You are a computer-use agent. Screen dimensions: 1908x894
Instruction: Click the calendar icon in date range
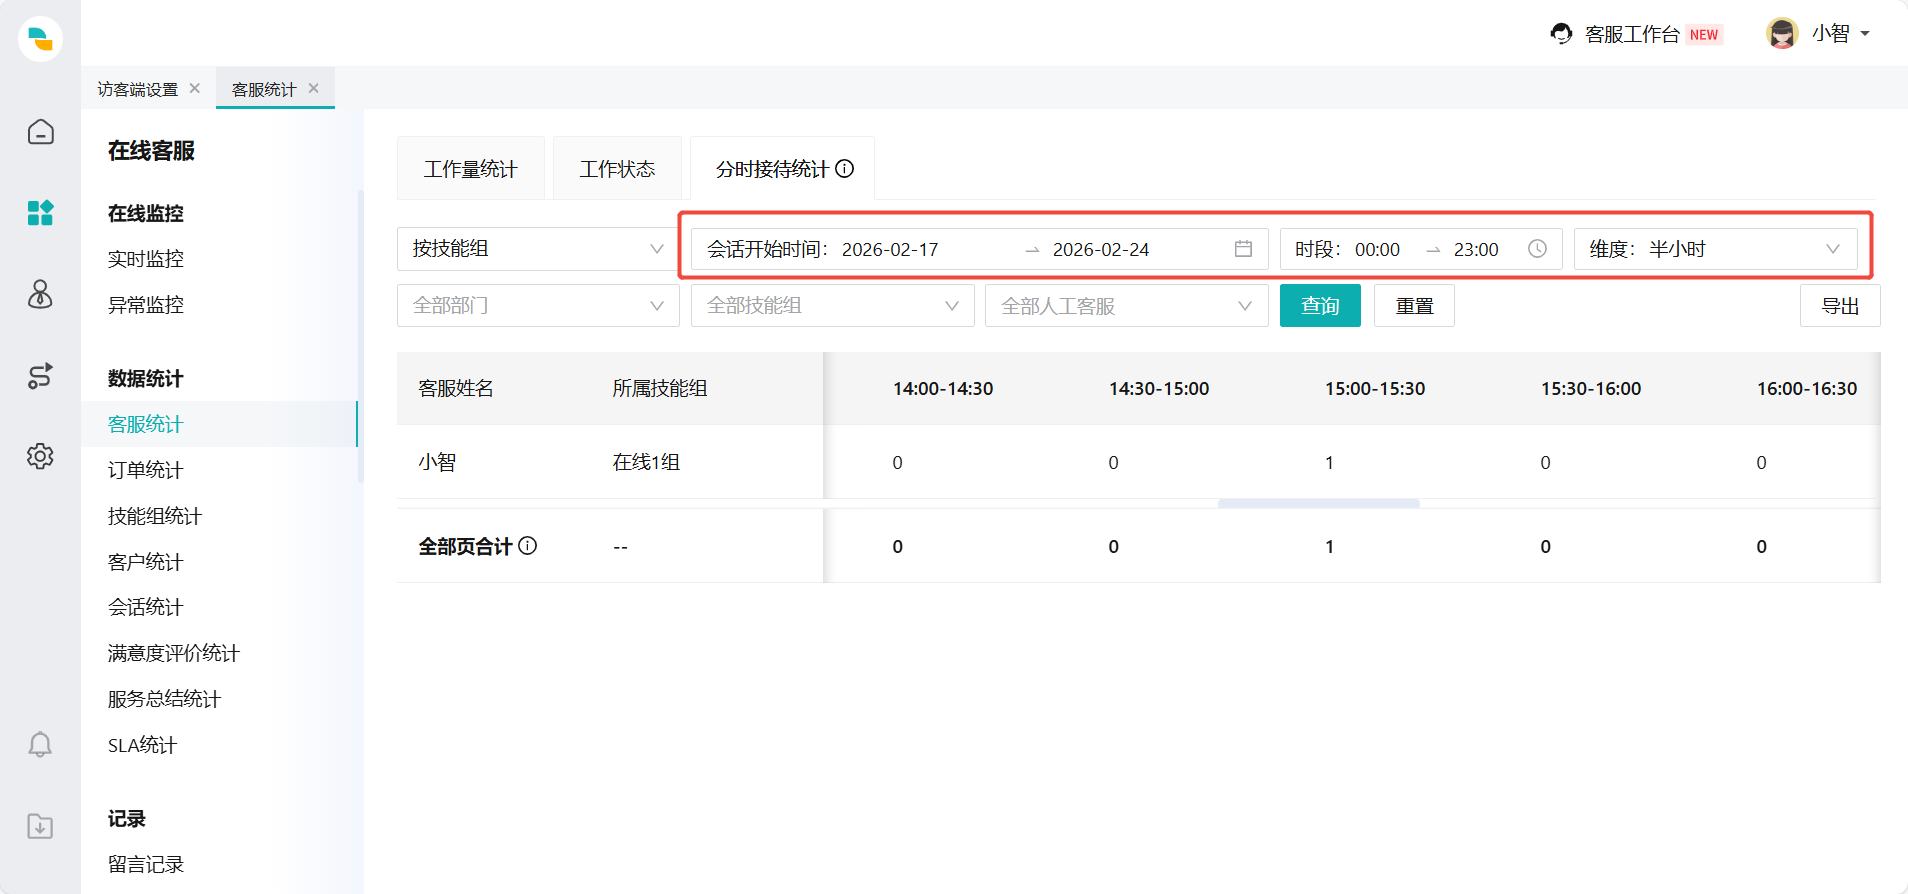[x=1243, y=249]
